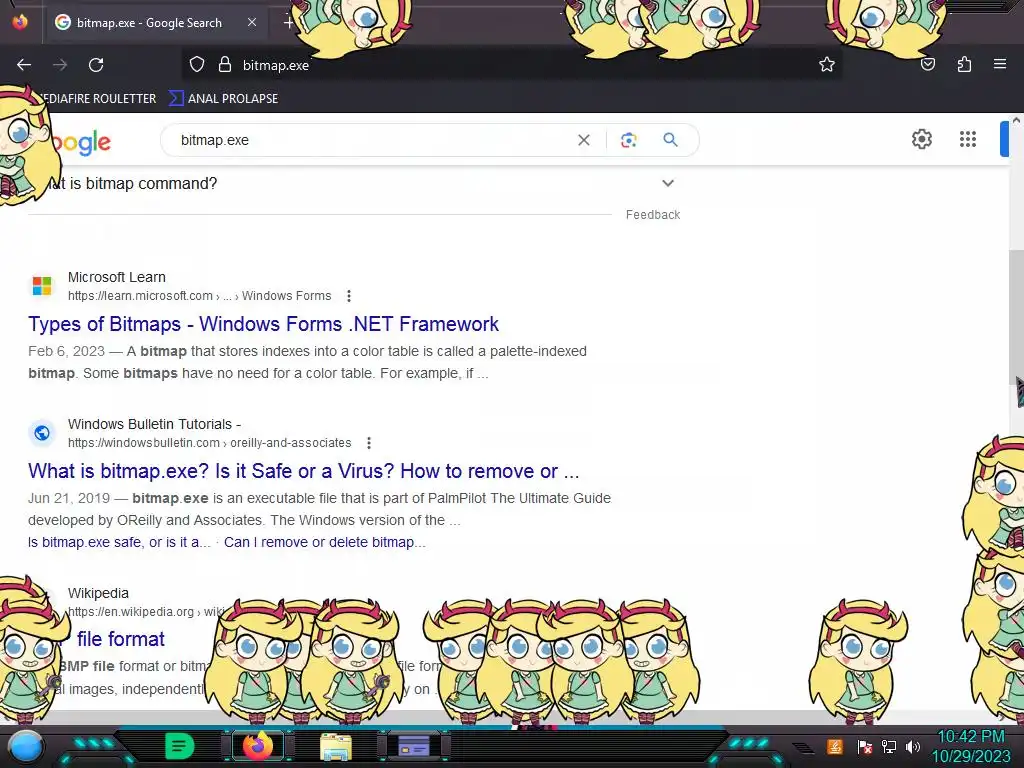Open 'What is bitmap.exe? Is it Safe' result

pyautogui.click(x=304, y=471)
